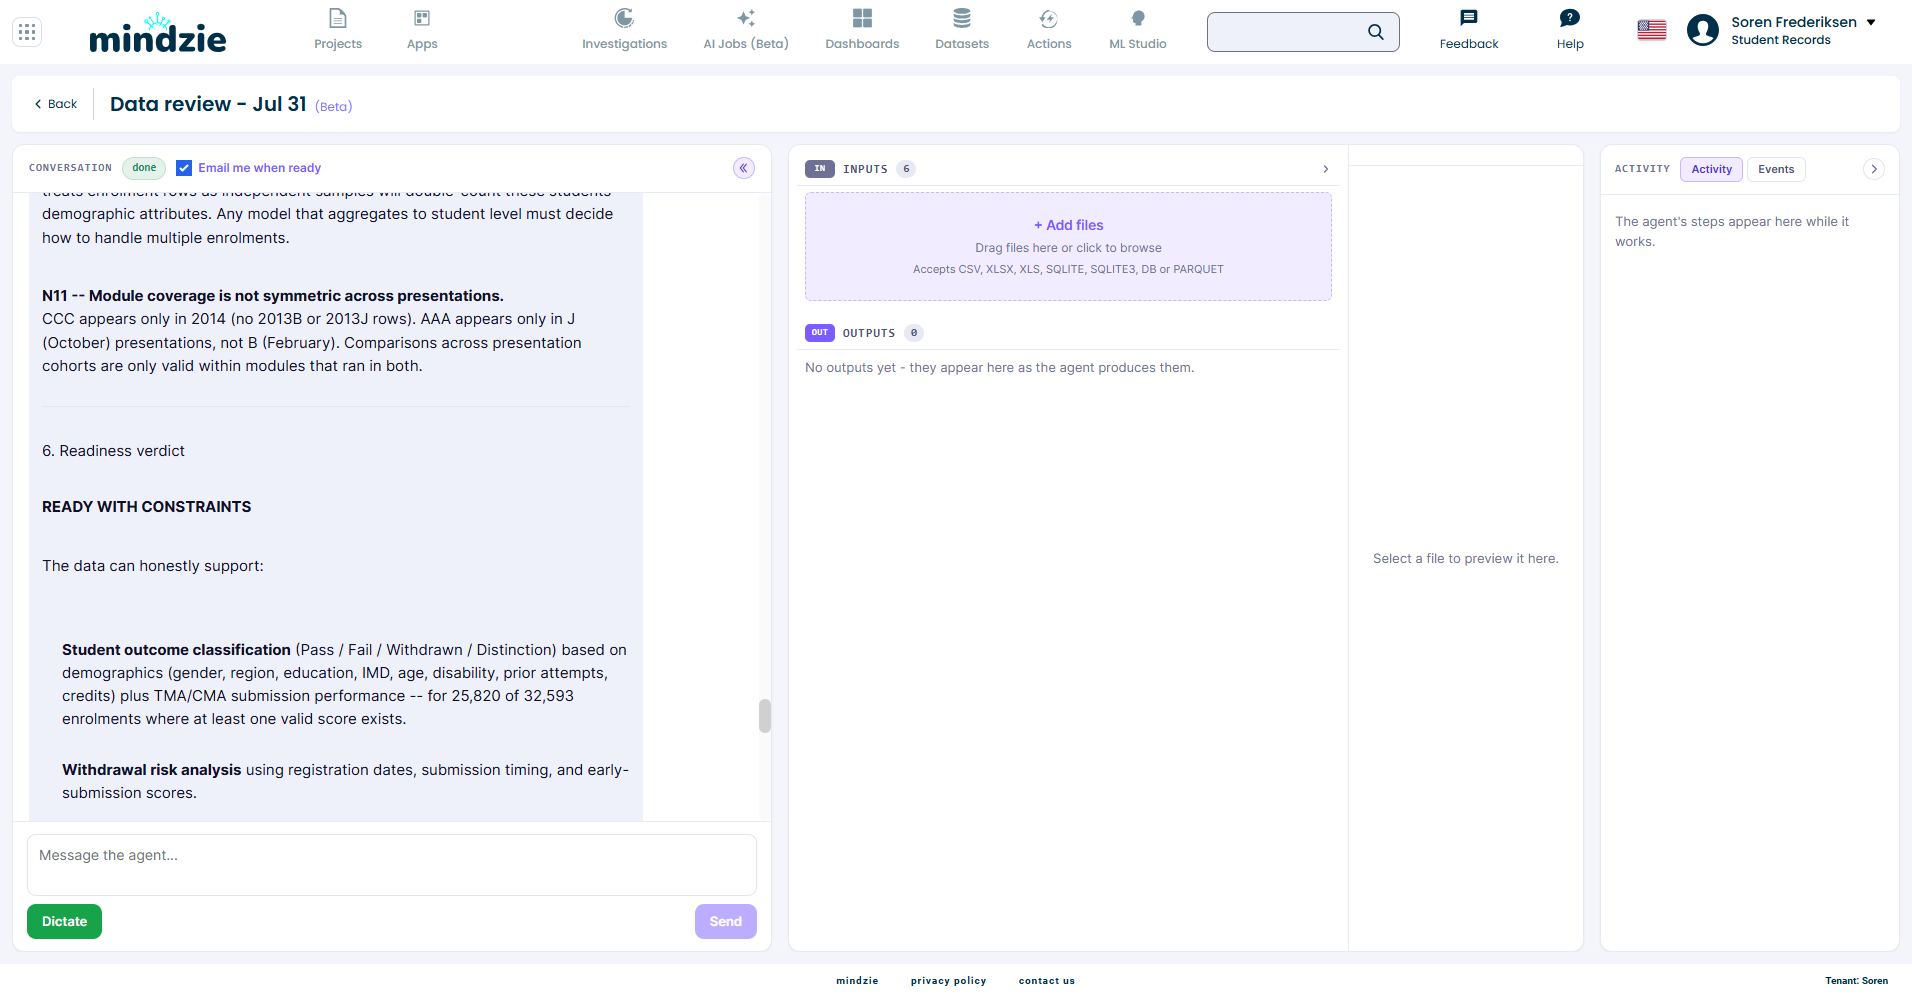This screenshot has height=996, width=1912.
Task: Click the IN badge icon
Action: [x=820, y=169]
